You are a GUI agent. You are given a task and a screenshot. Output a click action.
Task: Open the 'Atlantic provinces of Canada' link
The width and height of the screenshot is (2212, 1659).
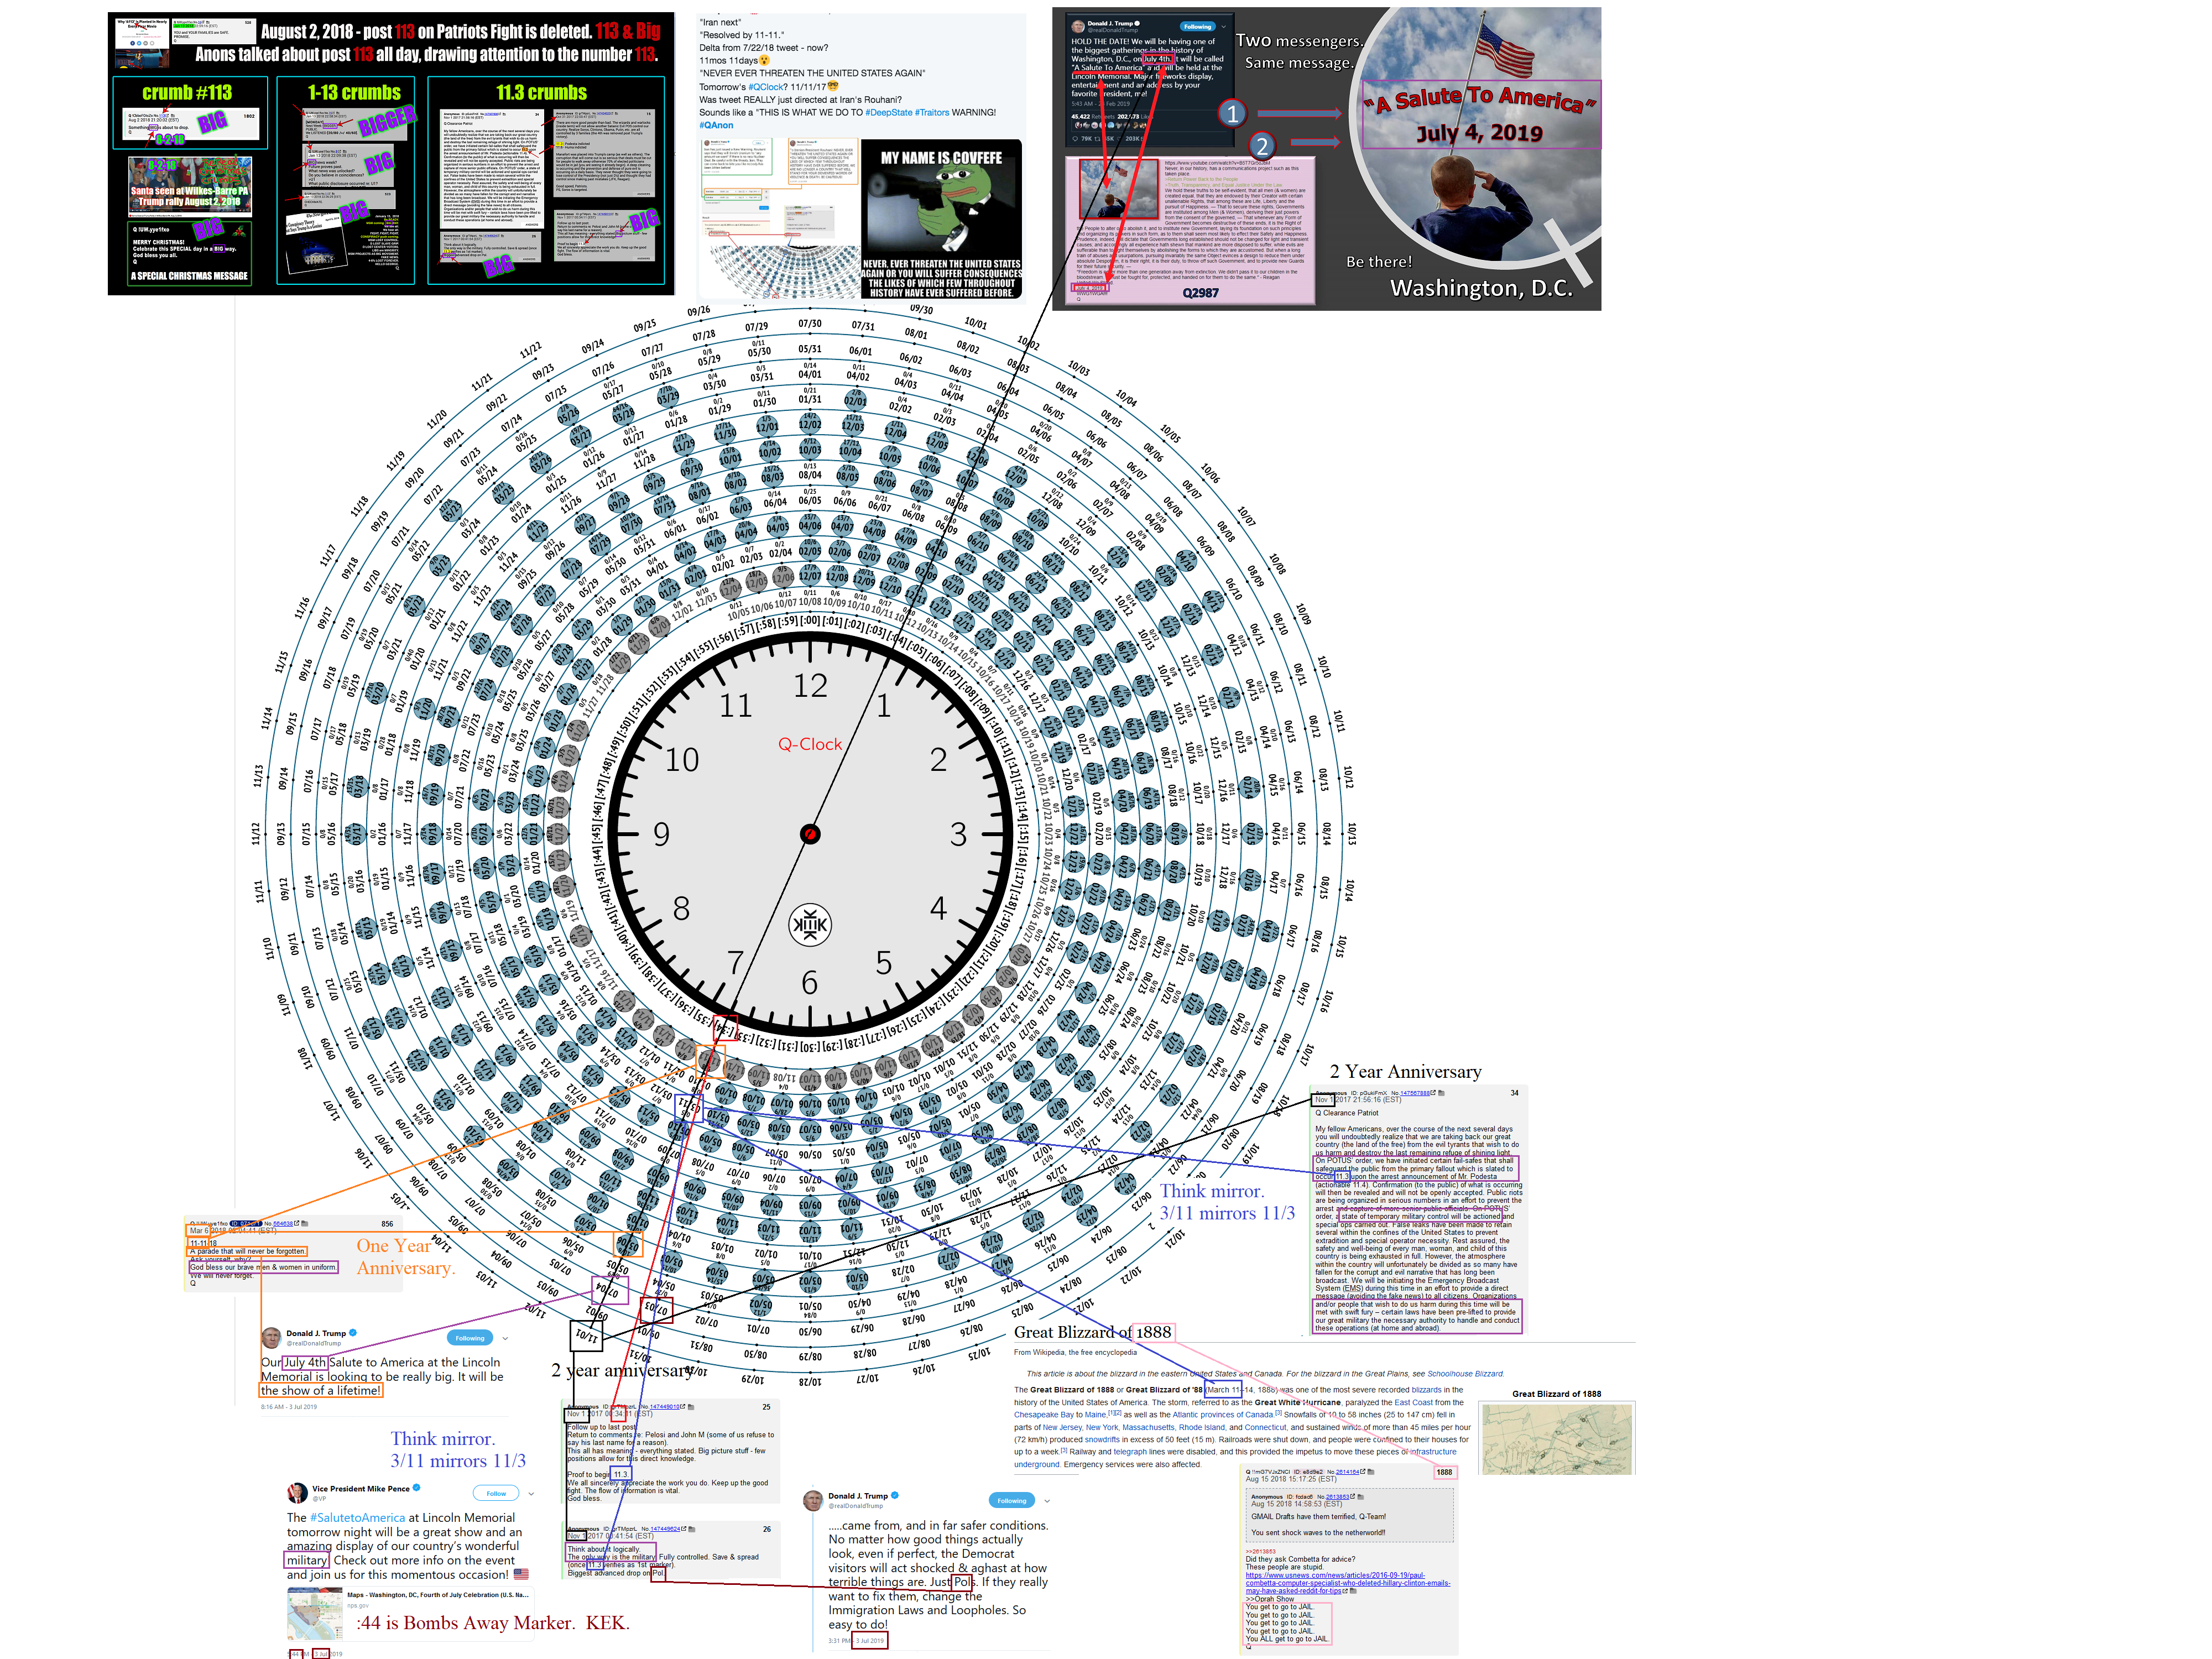point(1222,1414)
